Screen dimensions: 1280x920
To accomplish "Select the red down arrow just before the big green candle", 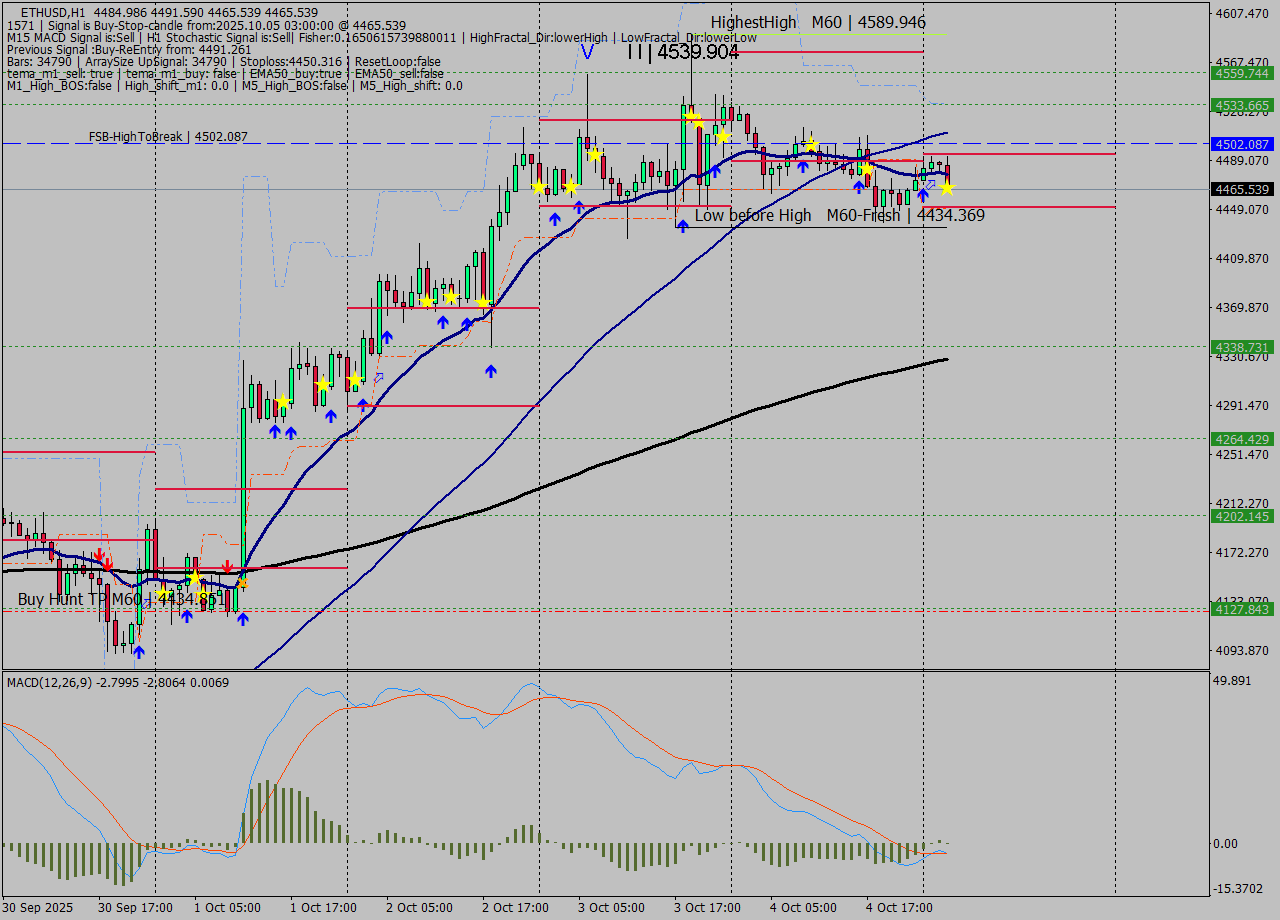I will (x=227, y=567).
